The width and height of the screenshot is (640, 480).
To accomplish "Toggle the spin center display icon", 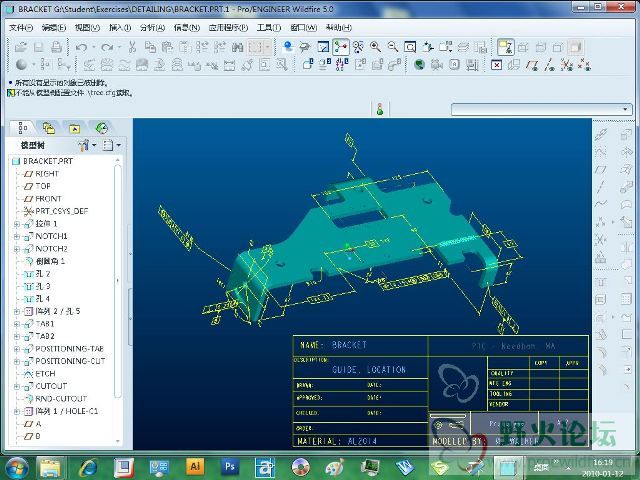I will (x=340, y=47).
